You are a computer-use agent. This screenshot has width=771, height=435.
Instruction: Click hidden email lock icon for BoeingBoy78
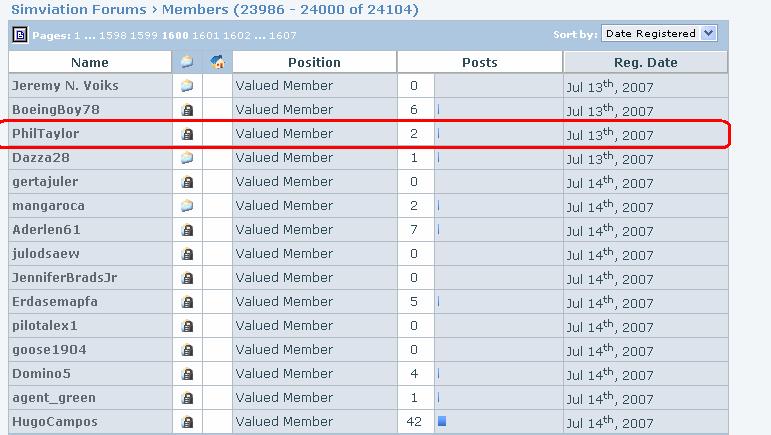click(187, 110)
